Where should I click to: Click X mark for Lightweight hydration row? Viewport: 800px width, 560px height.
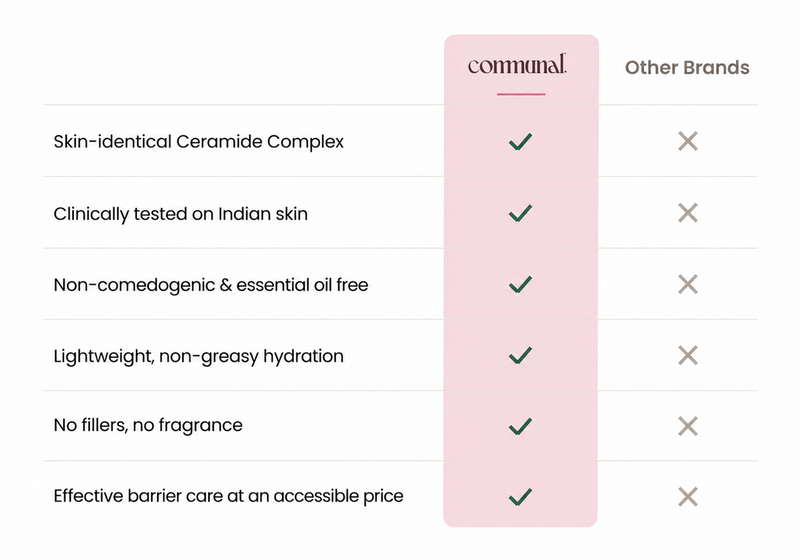tap(688, 355)
